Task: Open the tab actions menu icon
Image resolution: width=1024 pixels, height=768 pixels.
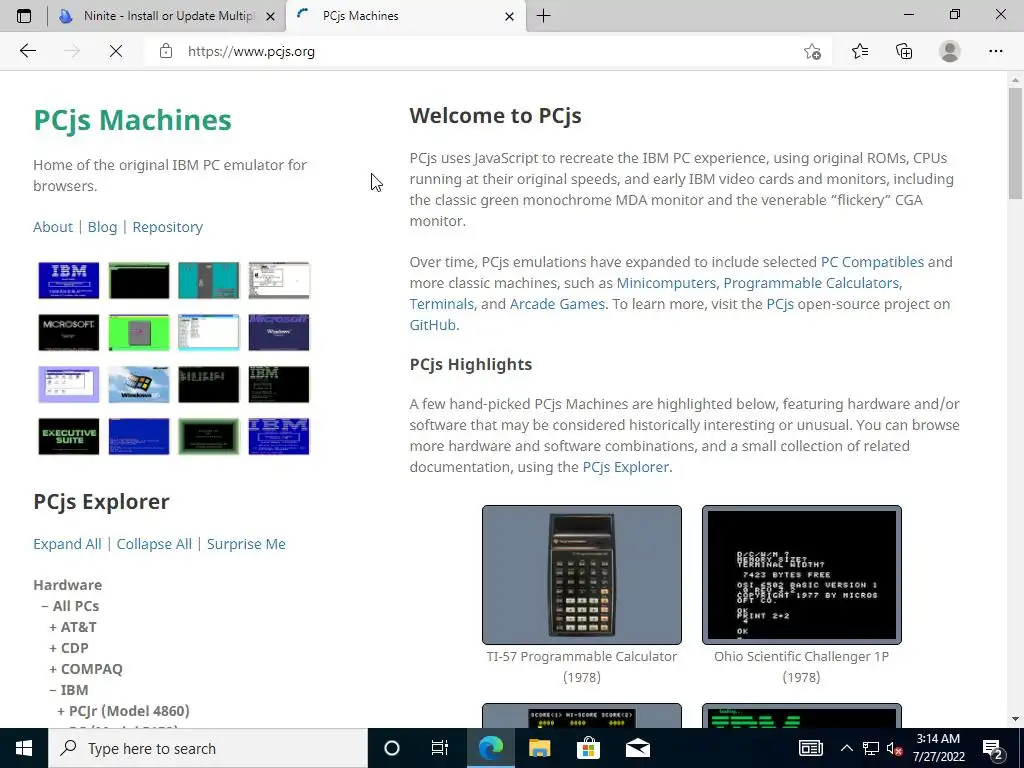Action: coord(24,16)
